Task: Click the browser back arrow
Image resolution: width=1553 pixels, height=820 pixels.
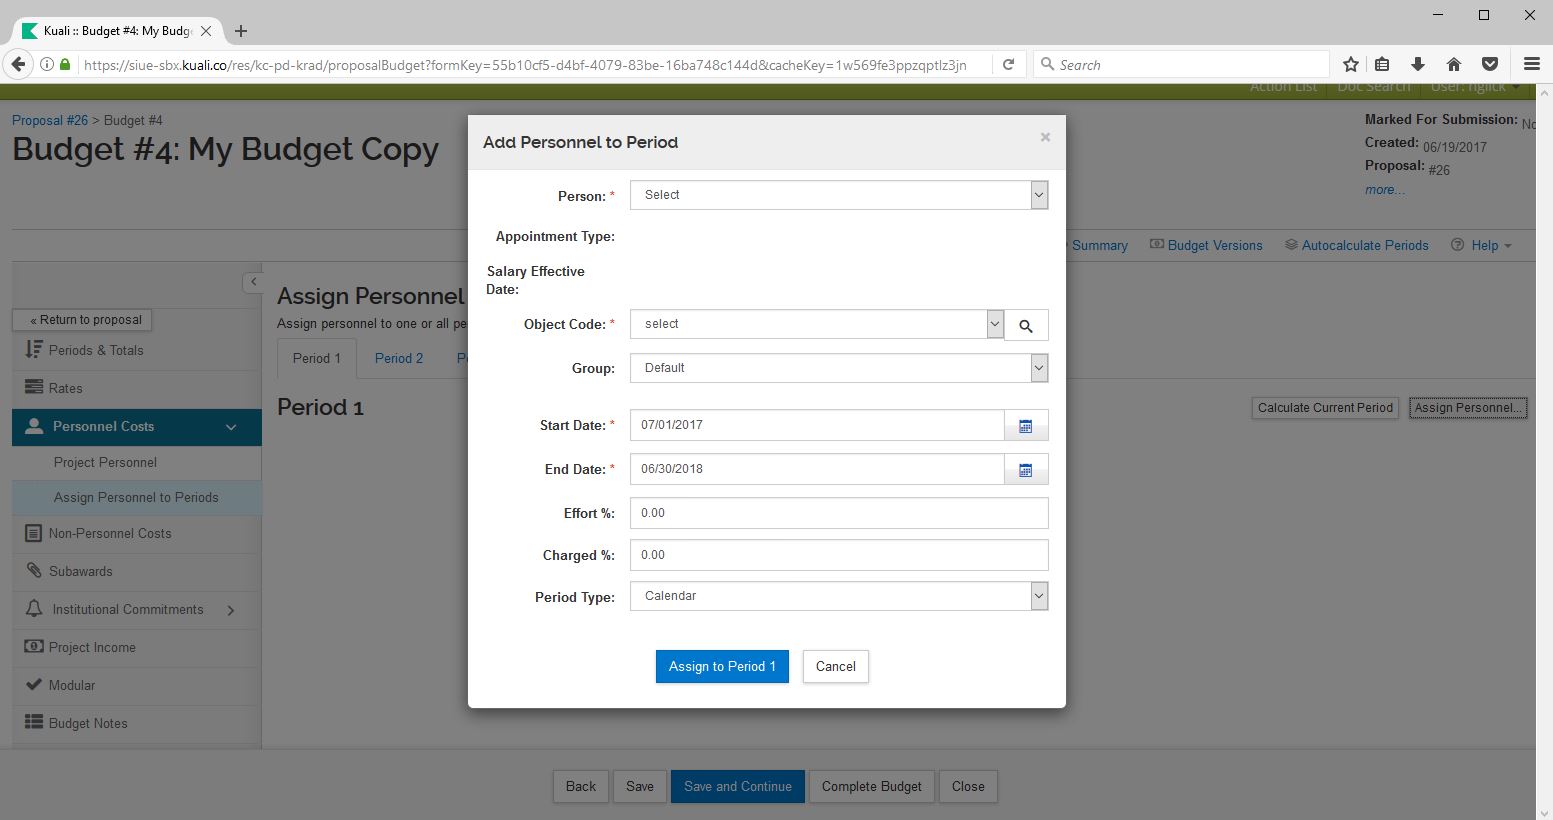Action: tap(18, 65)
